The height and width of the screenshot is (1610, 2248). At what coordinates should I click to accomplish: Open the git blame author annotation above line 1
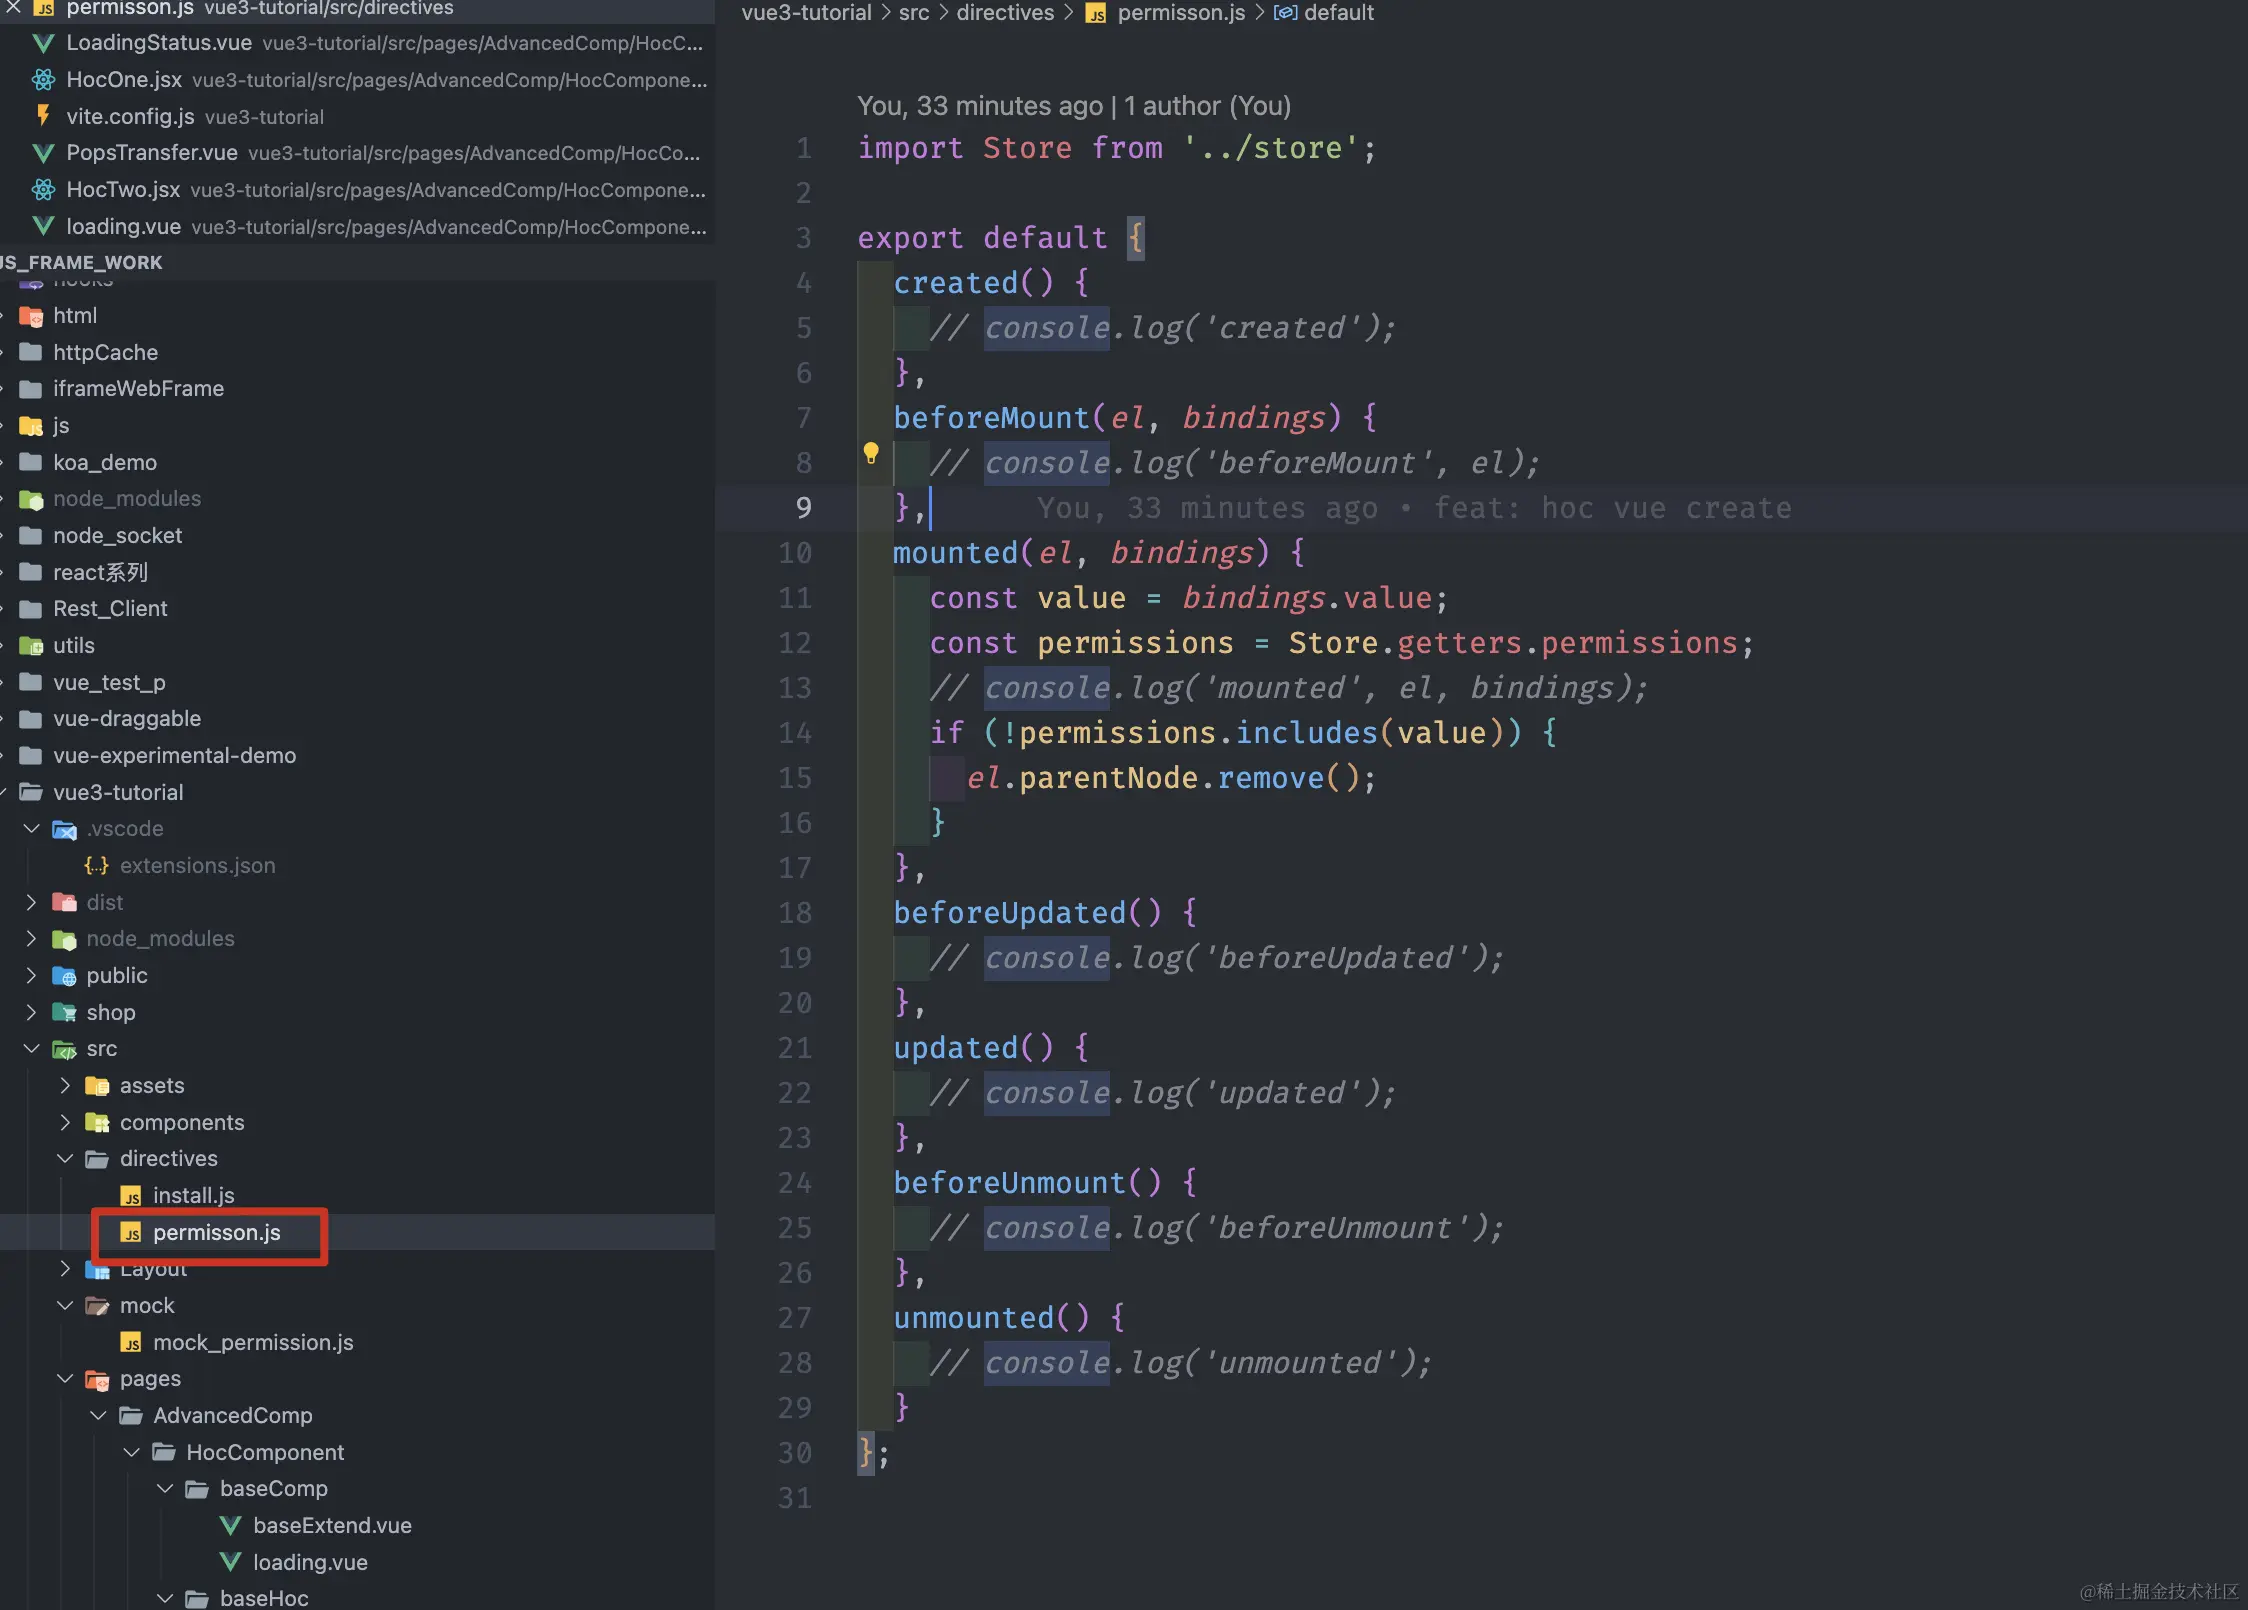pyautogui.click(x=1074, y=106)
